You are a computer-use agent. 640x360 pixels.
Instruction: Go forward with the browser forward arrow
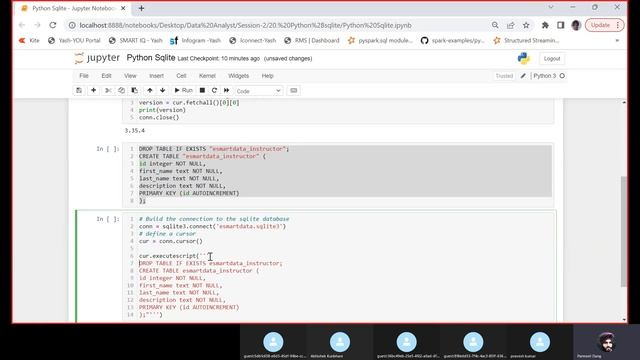(37, 25)
